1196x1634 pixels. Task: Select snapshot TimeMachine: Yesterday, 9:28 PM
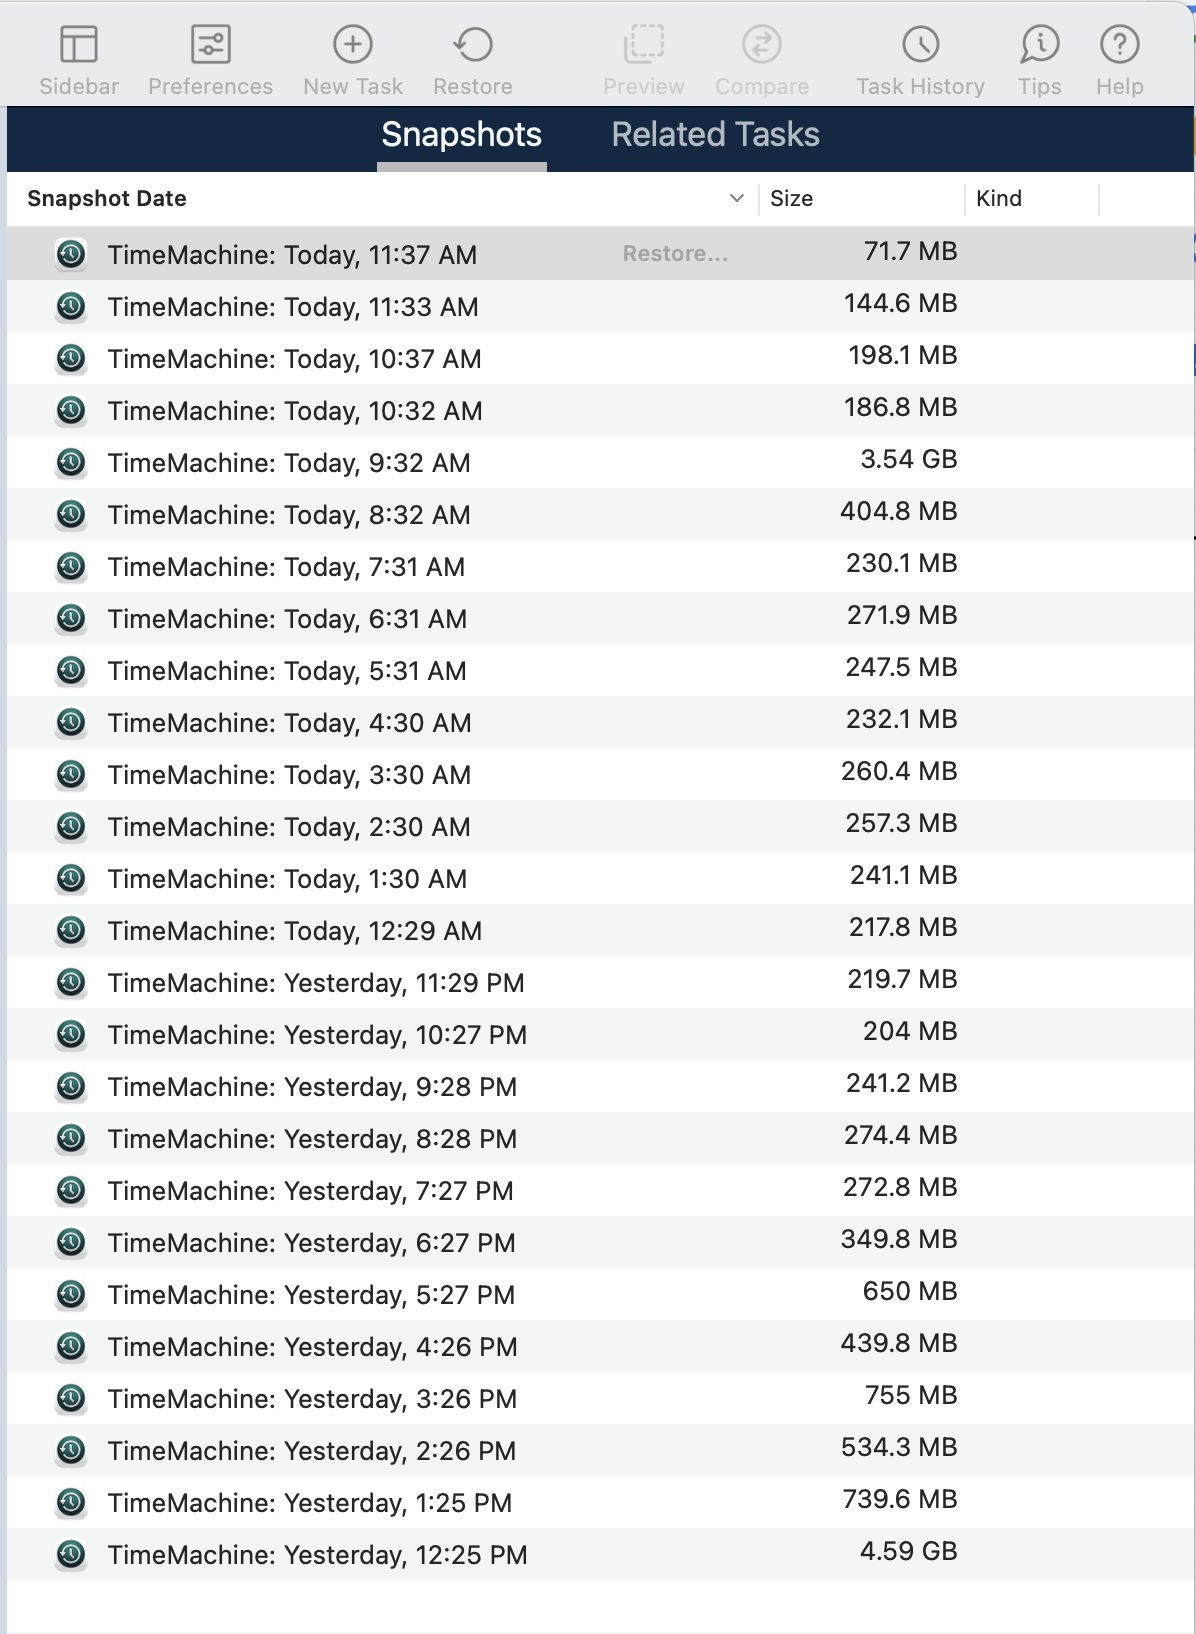coord(601,1086)
